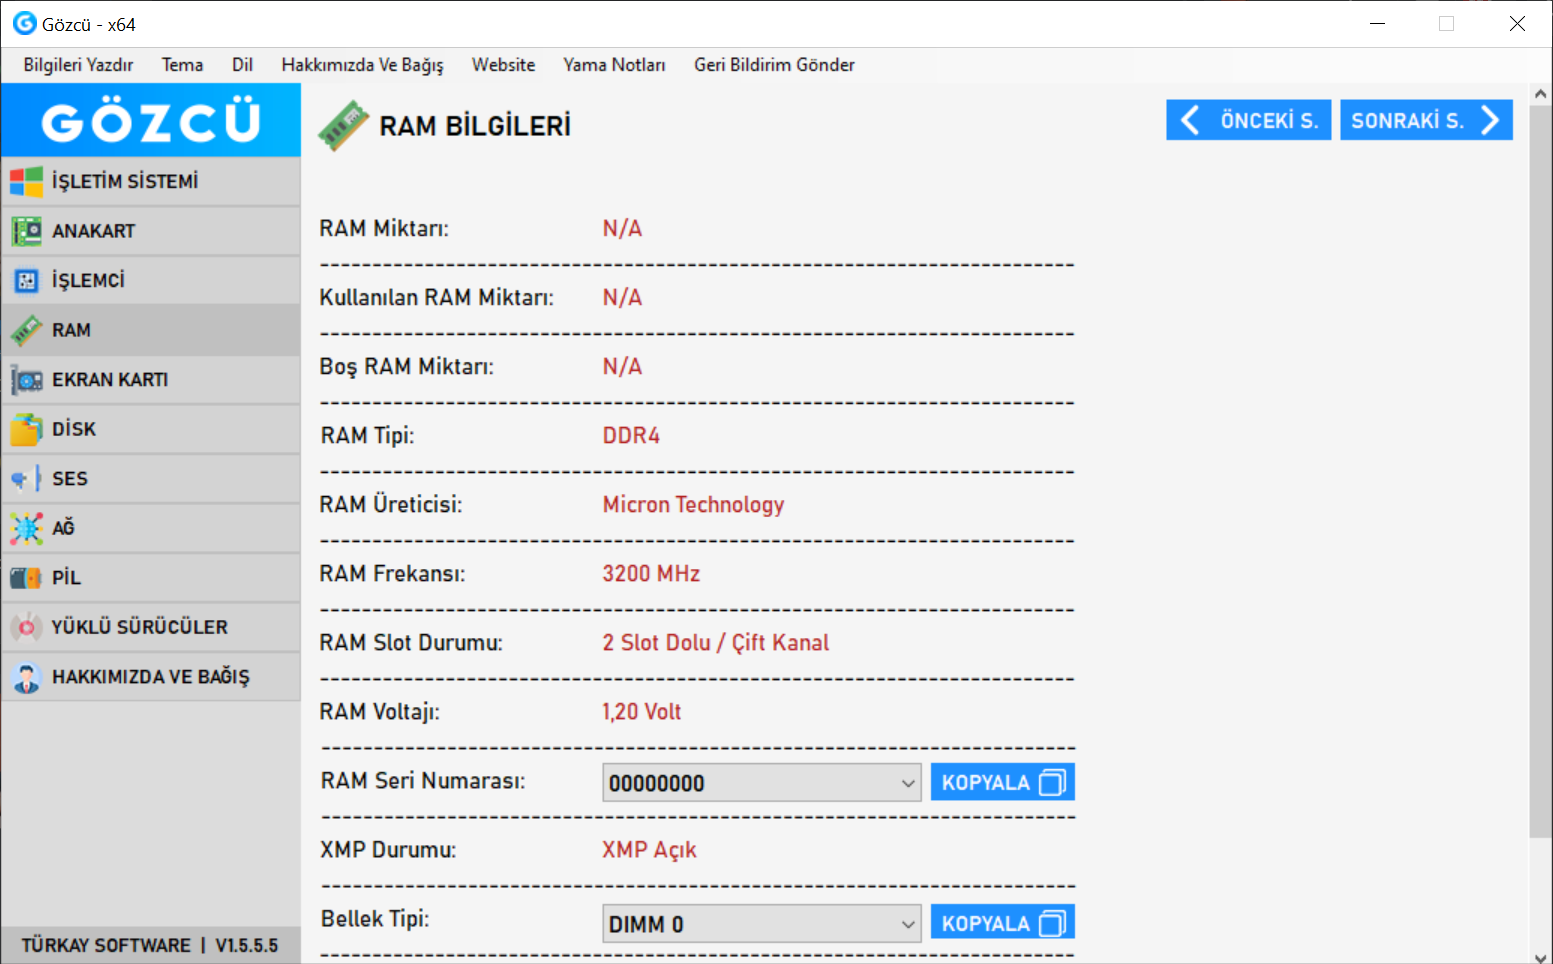The height and width of the screenshot is (964, 1553).
Task: Copy the Bellek Tipi value with Kopyala
Action: [1002, 923]
